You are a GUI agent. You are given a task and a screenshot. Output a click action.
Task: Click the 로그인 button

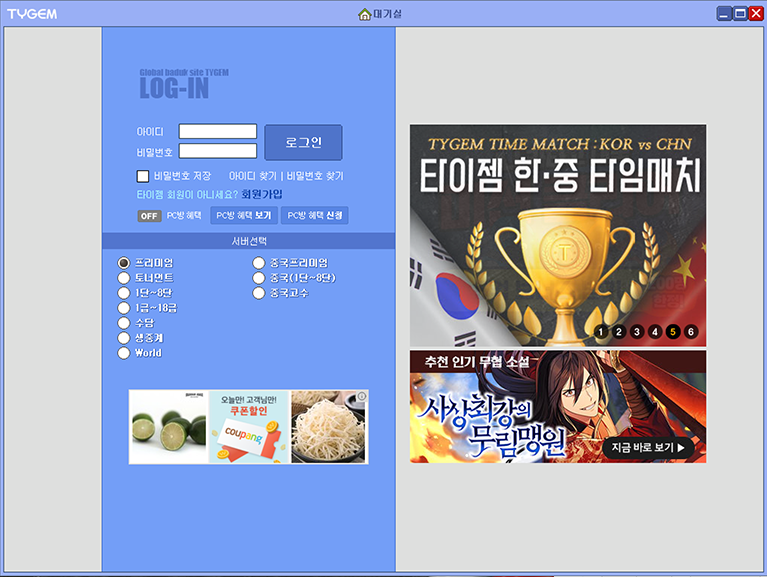click(303, 142)
